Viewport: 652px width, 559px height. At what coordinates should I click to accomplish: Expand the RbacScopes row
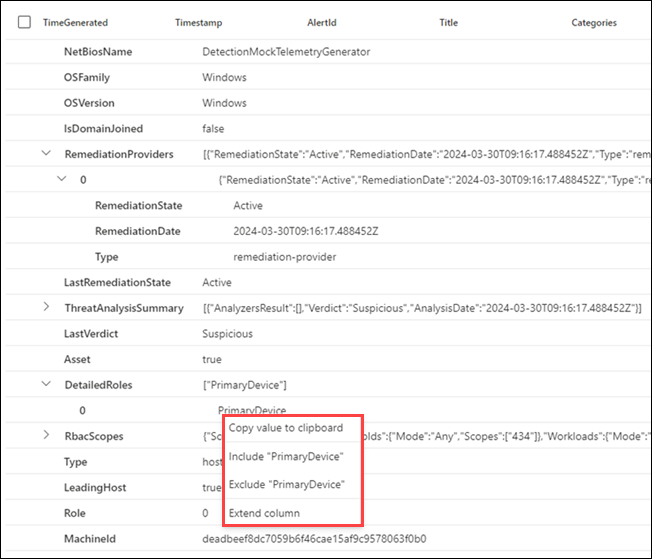[46, 436]
